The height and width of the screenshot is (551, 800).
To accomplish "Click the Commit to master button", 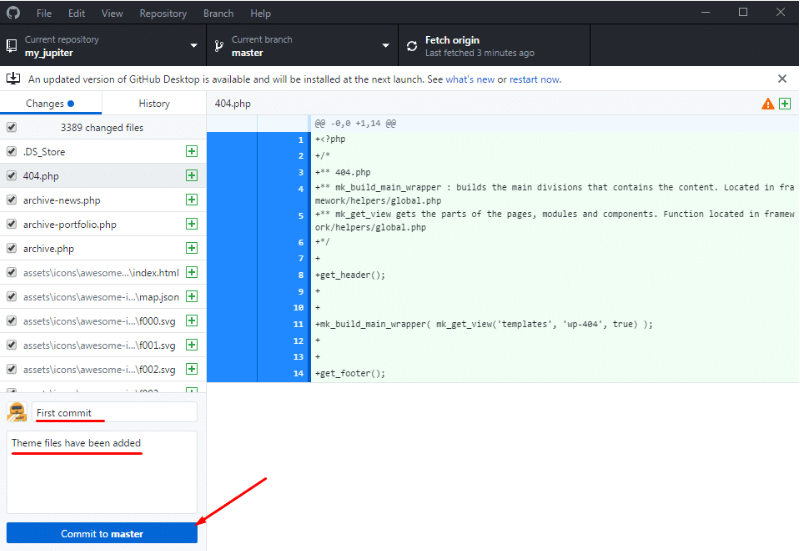I will 102,533.
